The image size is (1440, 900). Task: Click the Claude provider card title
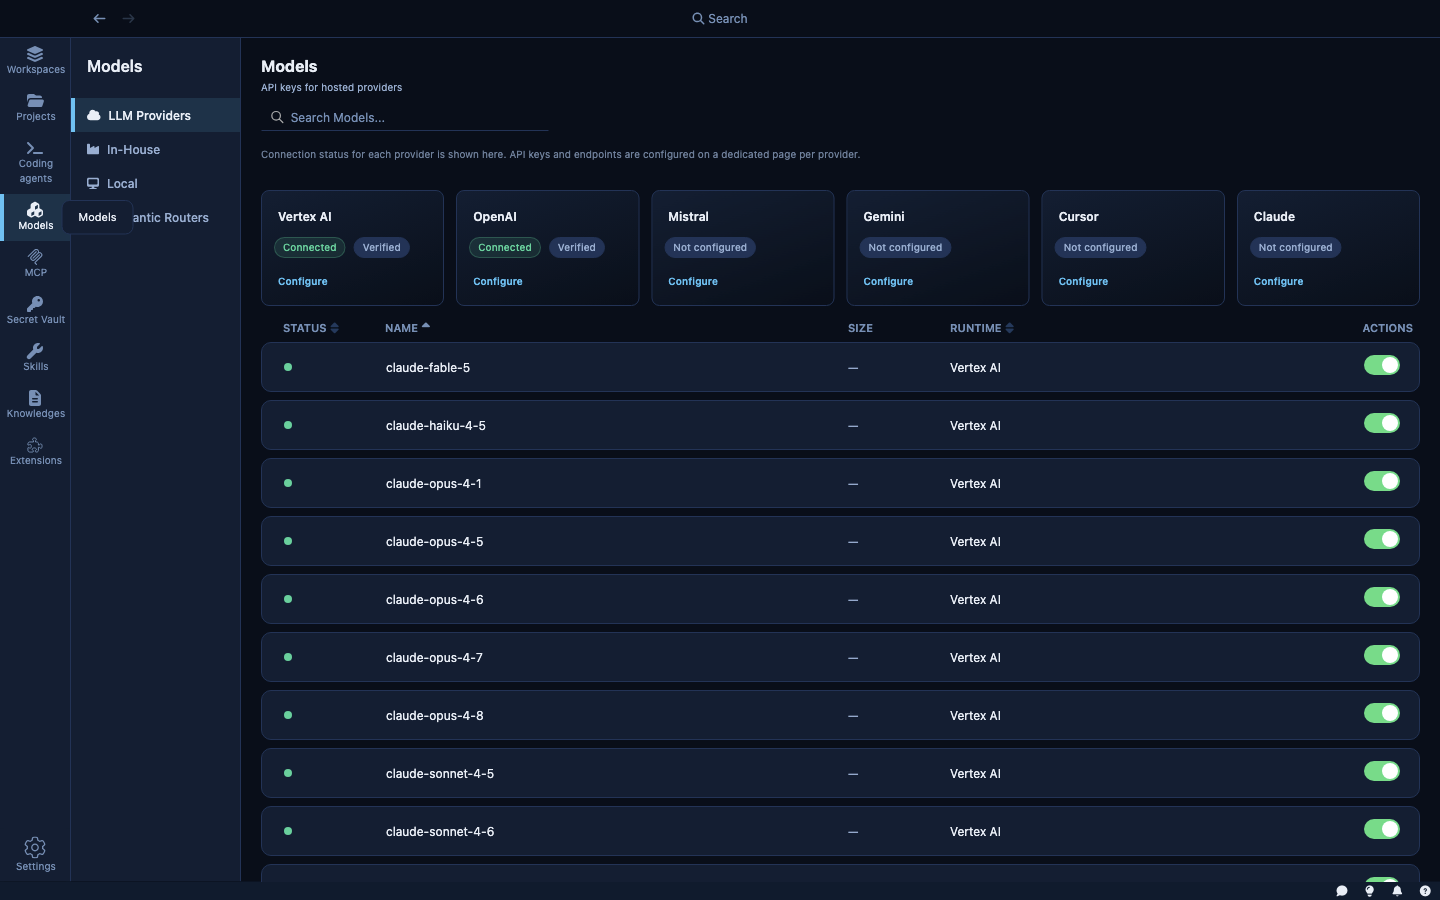(1274, 216)
